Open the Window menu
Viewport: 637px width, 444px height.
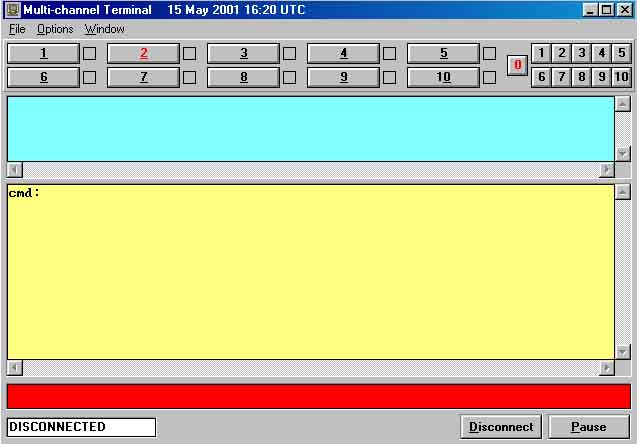tap(104, 29)
